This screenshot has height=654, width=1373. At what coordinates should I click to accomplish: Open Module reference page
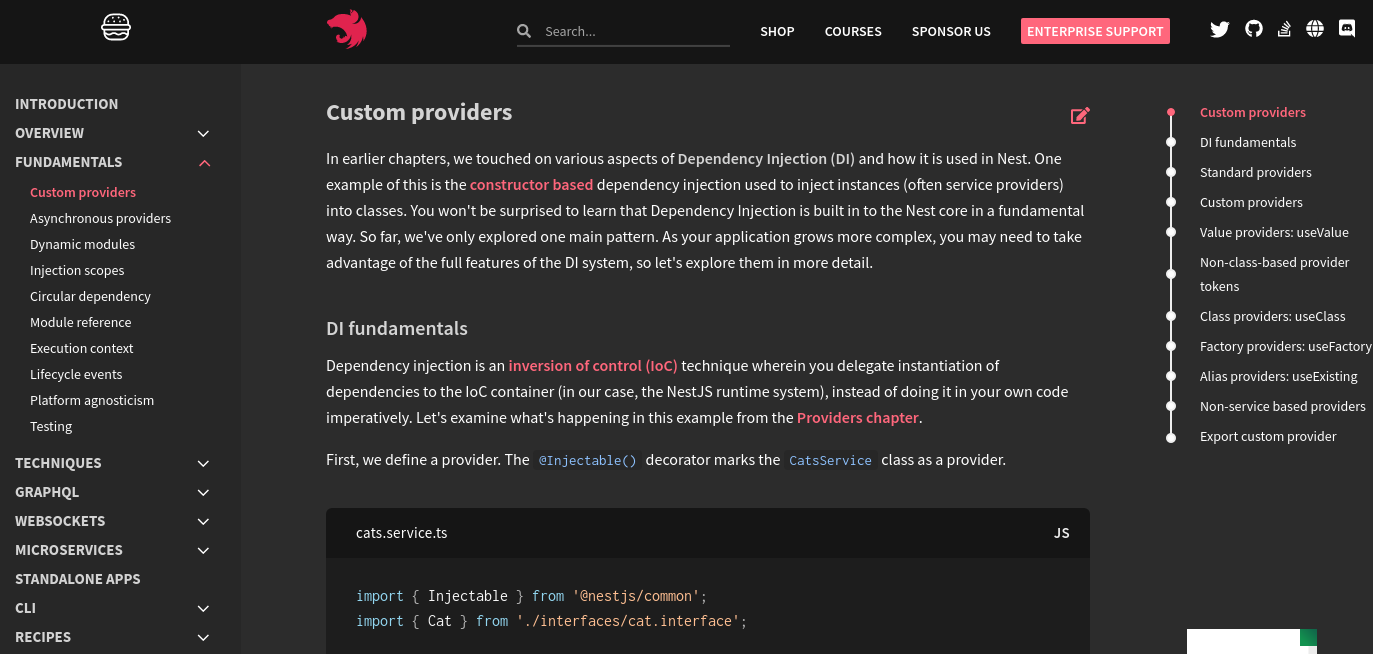click(80, 322)
